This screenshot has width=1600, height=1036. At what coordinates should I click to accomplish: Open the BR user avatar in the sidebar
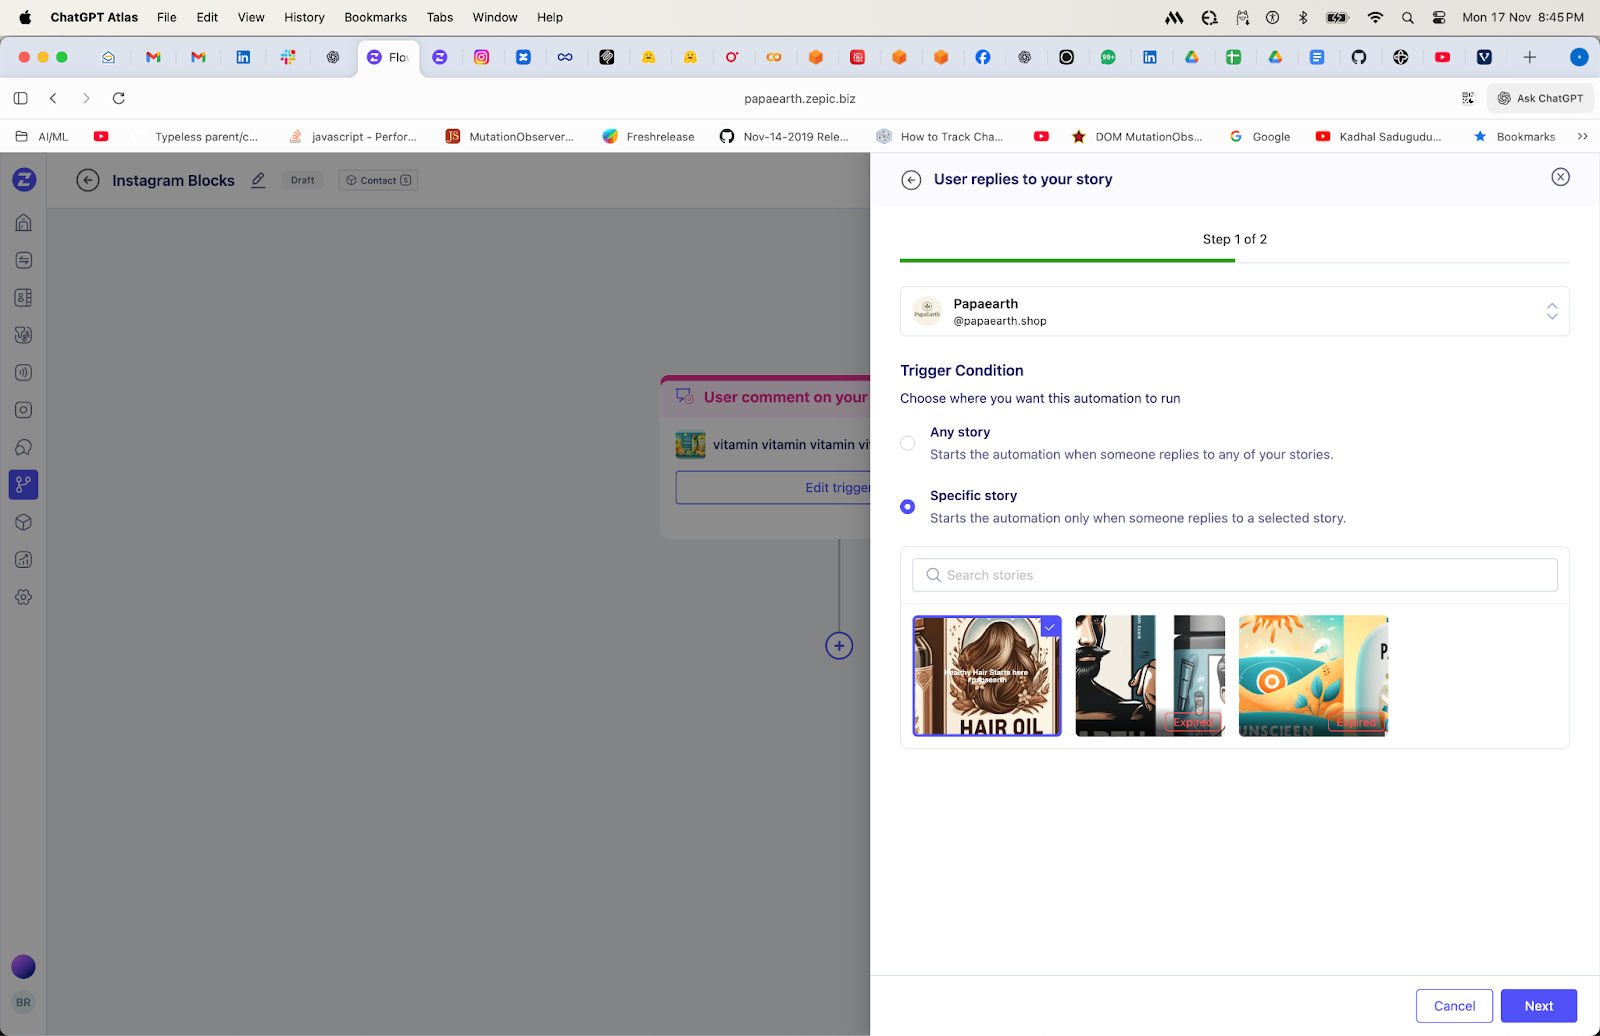(23, 1002)
